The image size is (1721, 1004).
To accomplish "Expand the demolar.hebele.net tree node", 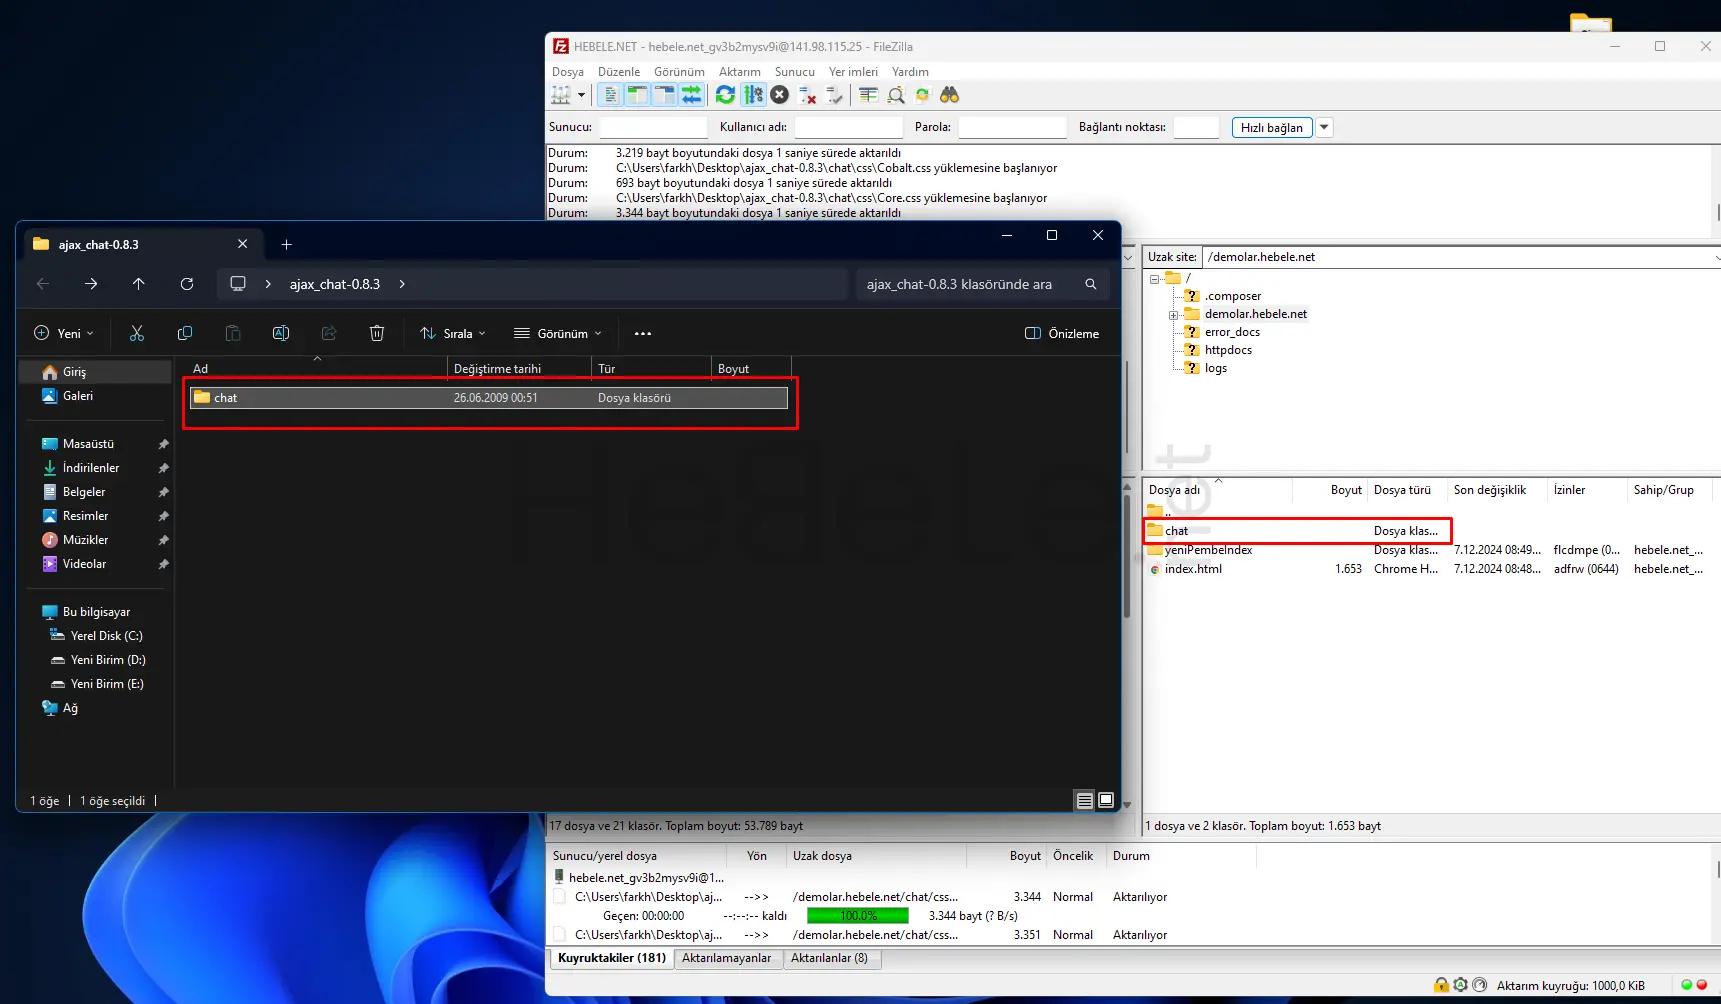I will tap(1174, 315).
